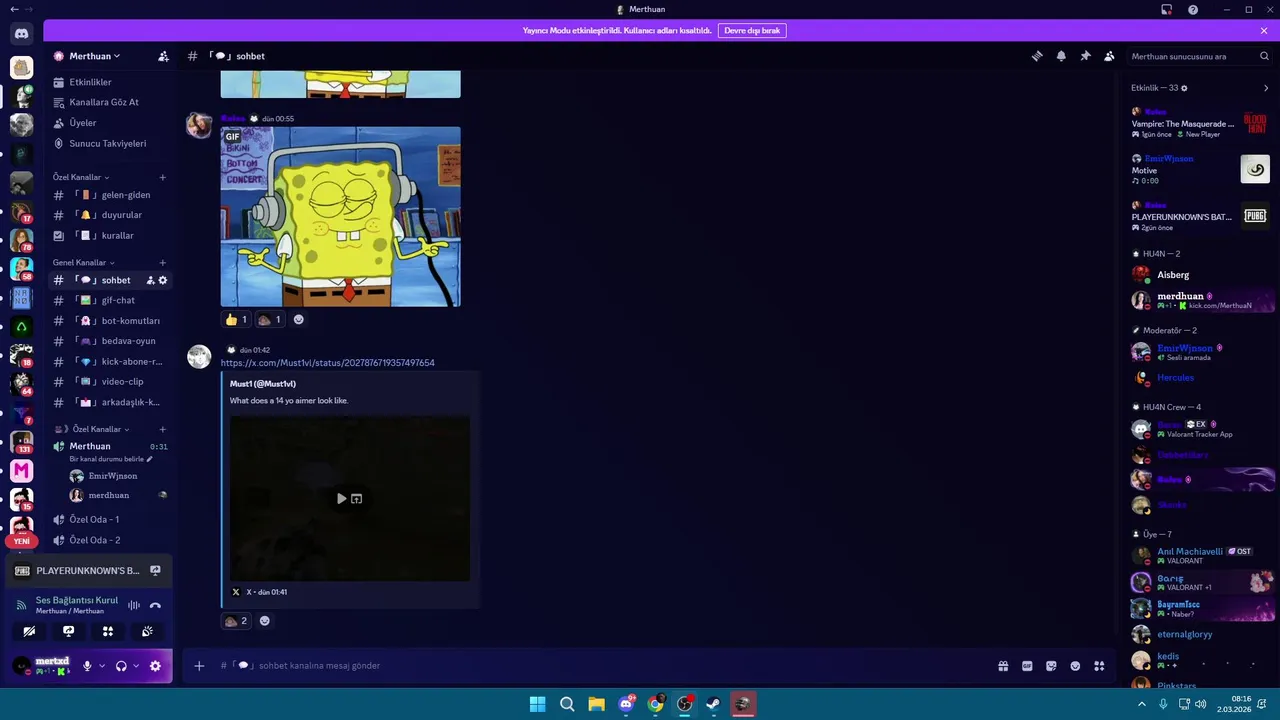Open Kanallara Göz At
This screenshot has height=720, width=1280.
click(110, 102)
